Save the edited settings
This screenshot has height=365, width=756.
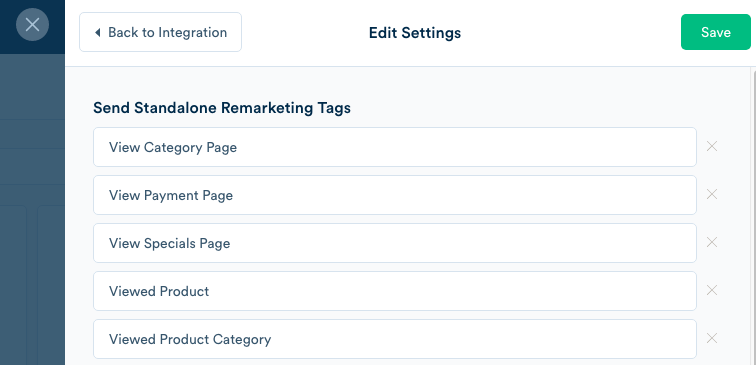pos(716,32)
